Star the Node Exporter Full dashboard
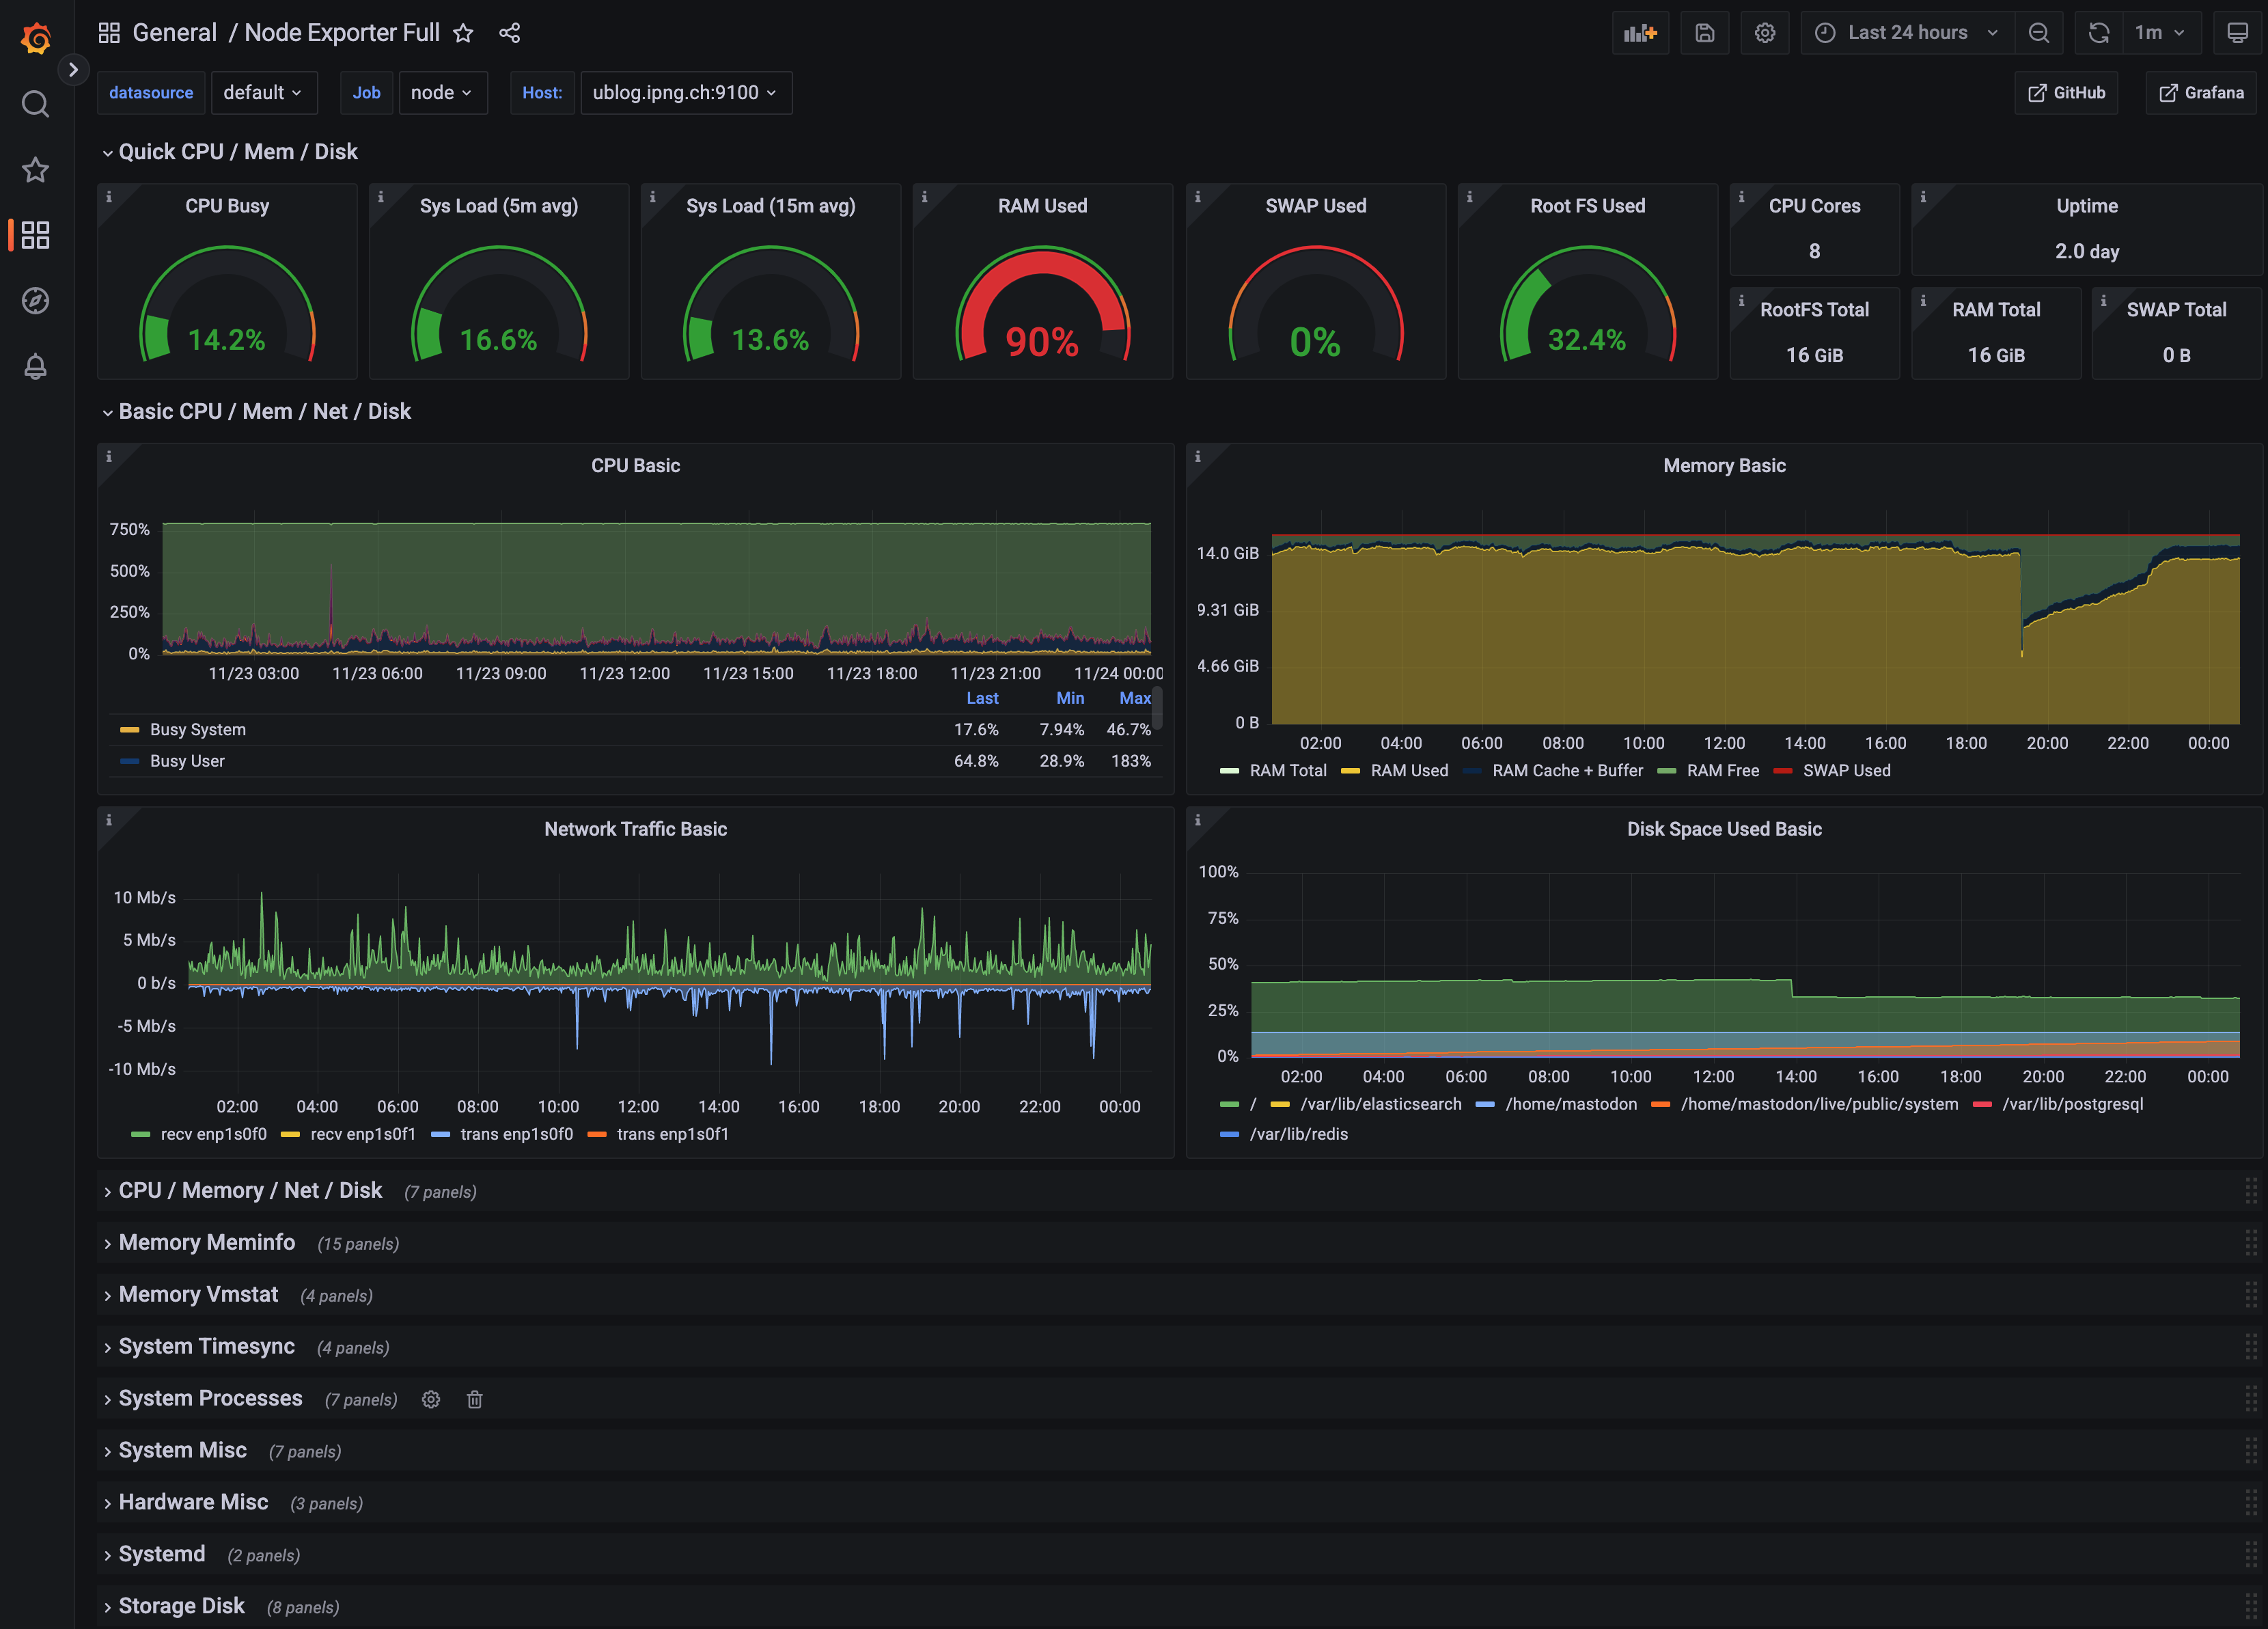This screenshot has width=2268, height=1629. 463,33
